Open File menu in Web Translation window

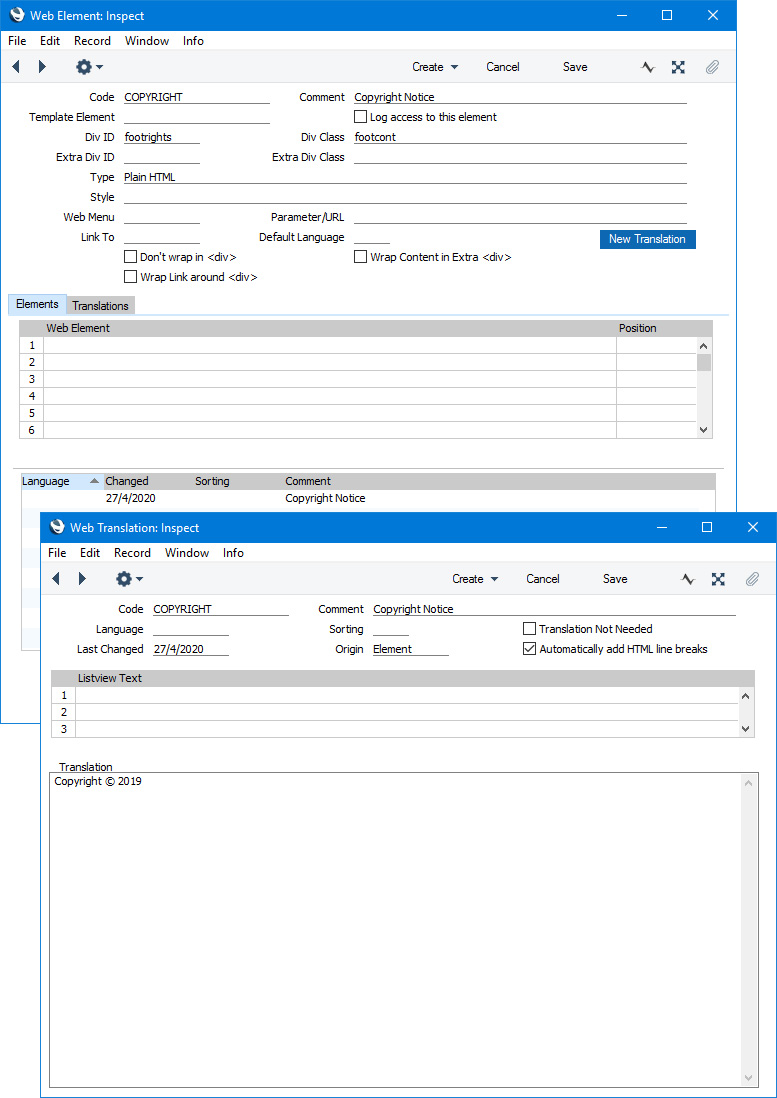tap(57, 553)
